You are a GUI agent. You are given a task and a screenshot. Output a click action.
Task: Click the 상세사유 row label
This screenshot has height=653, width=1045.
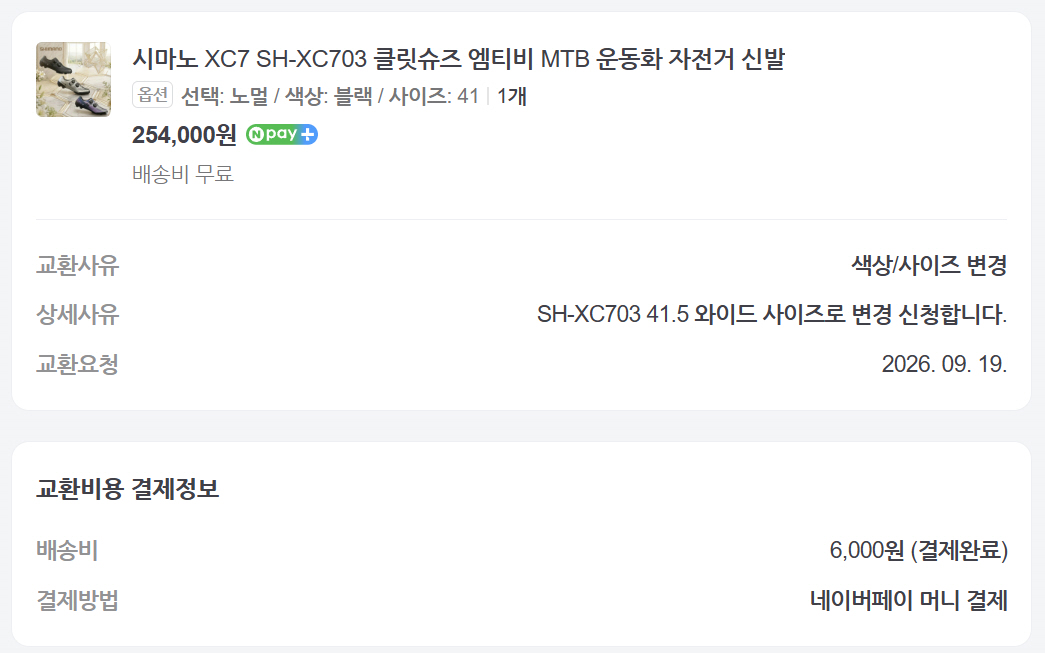[x=77, y=315]
